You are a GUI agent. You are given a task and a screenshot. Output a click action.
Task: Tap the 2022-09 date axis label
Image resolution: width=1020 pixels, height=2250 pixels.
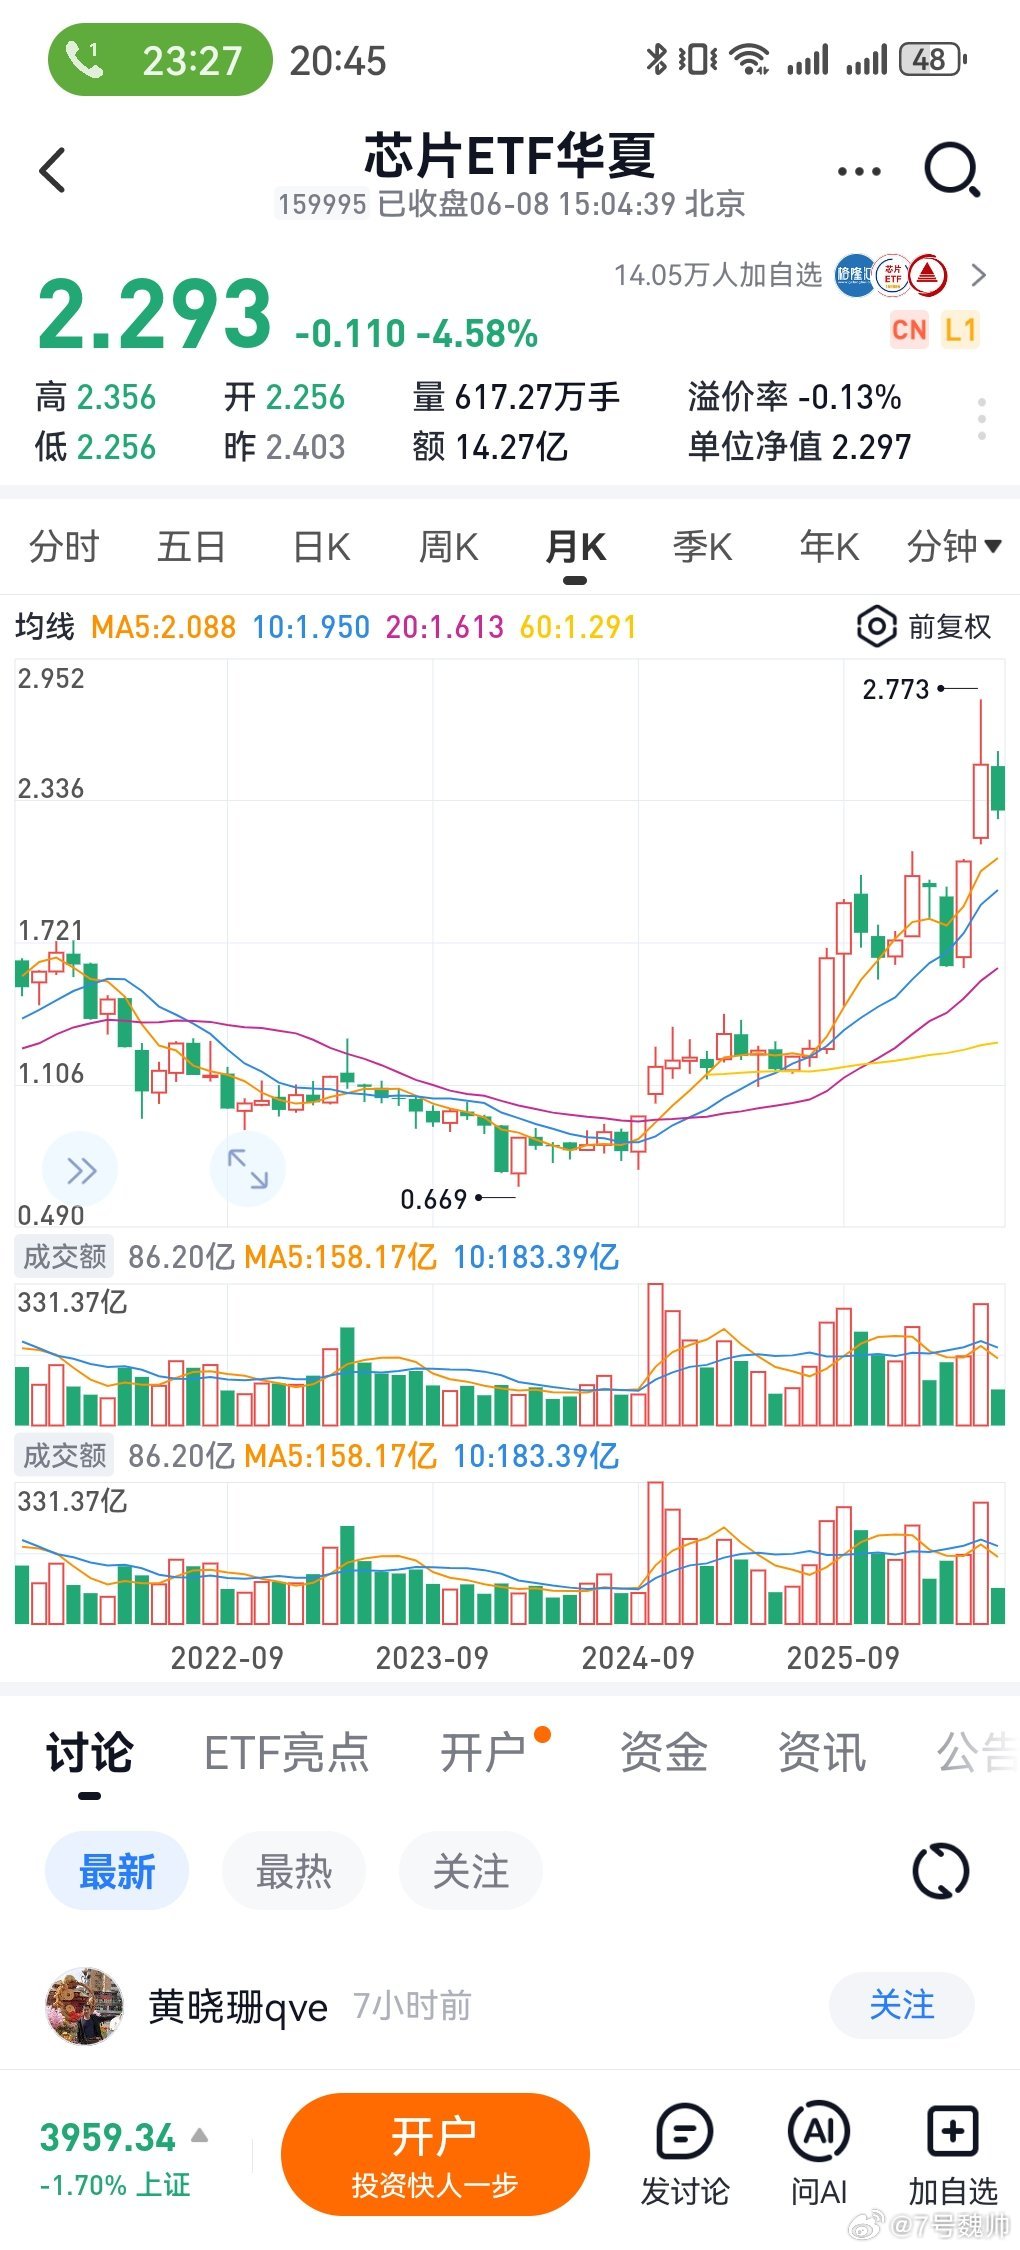[227, 1659]
